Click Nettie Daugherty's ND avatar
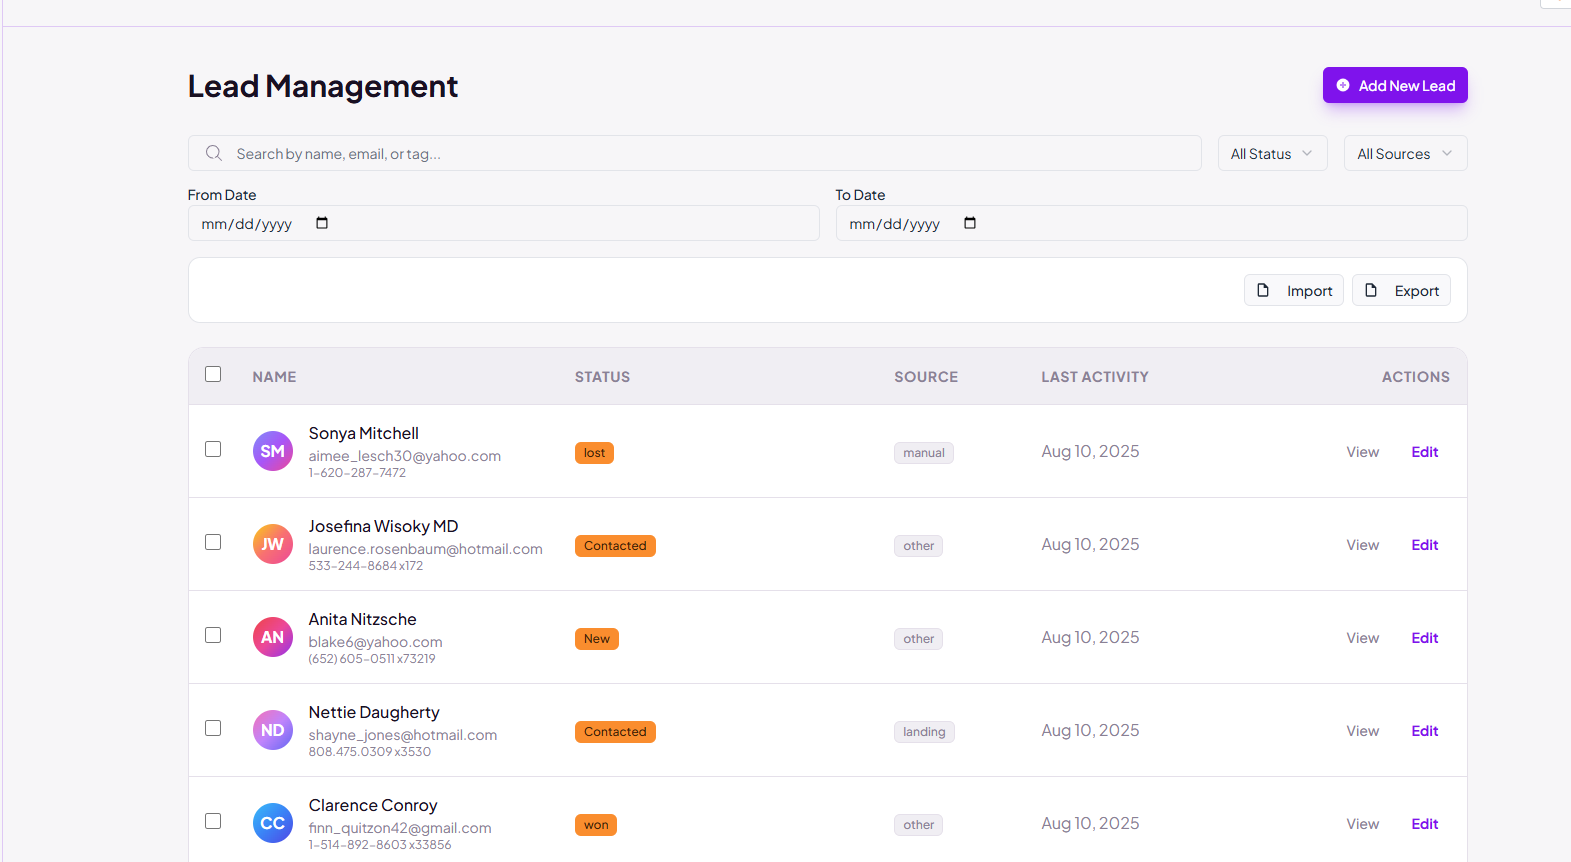 [x=272, y=730]
